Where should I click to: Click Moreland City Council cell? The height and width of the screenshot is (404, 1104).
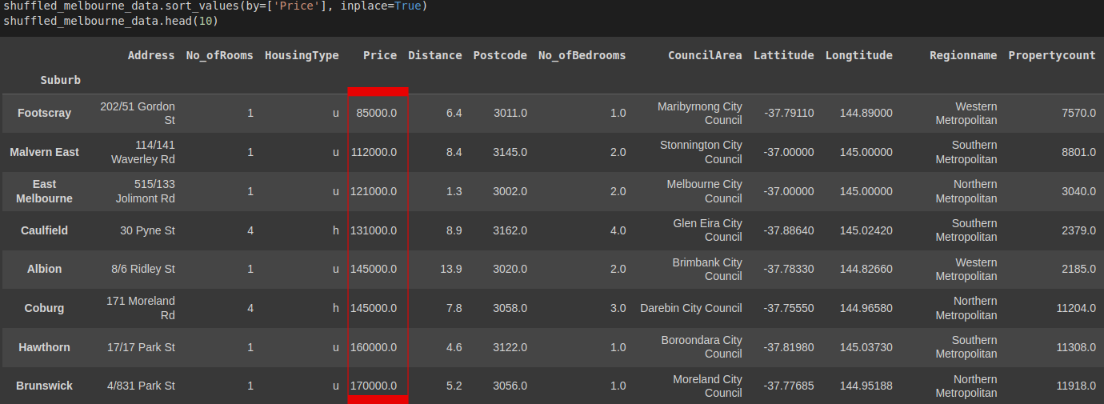(x=708, y=386)
